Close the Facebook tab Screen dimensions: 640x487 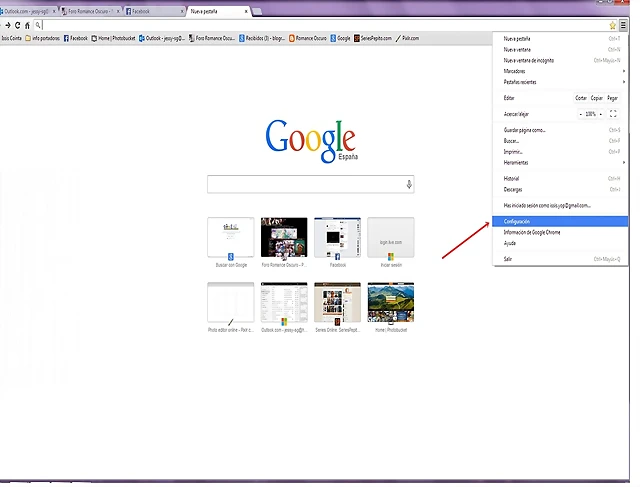click(x=182, y=11)
